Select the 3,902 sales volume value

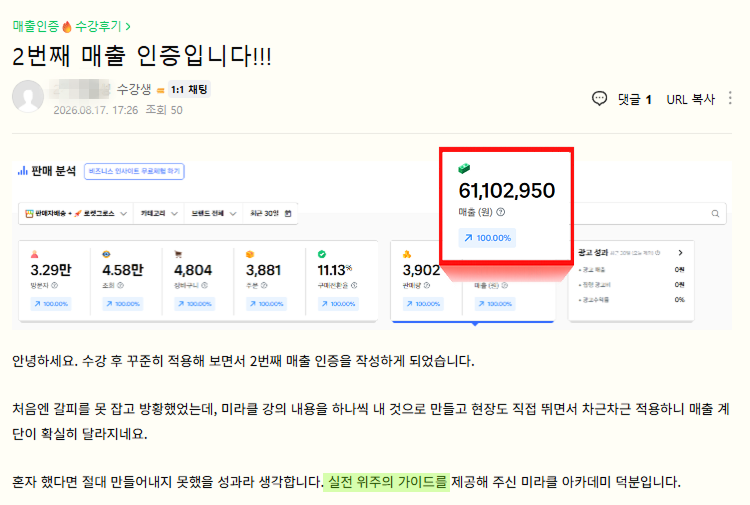(421, 270)
